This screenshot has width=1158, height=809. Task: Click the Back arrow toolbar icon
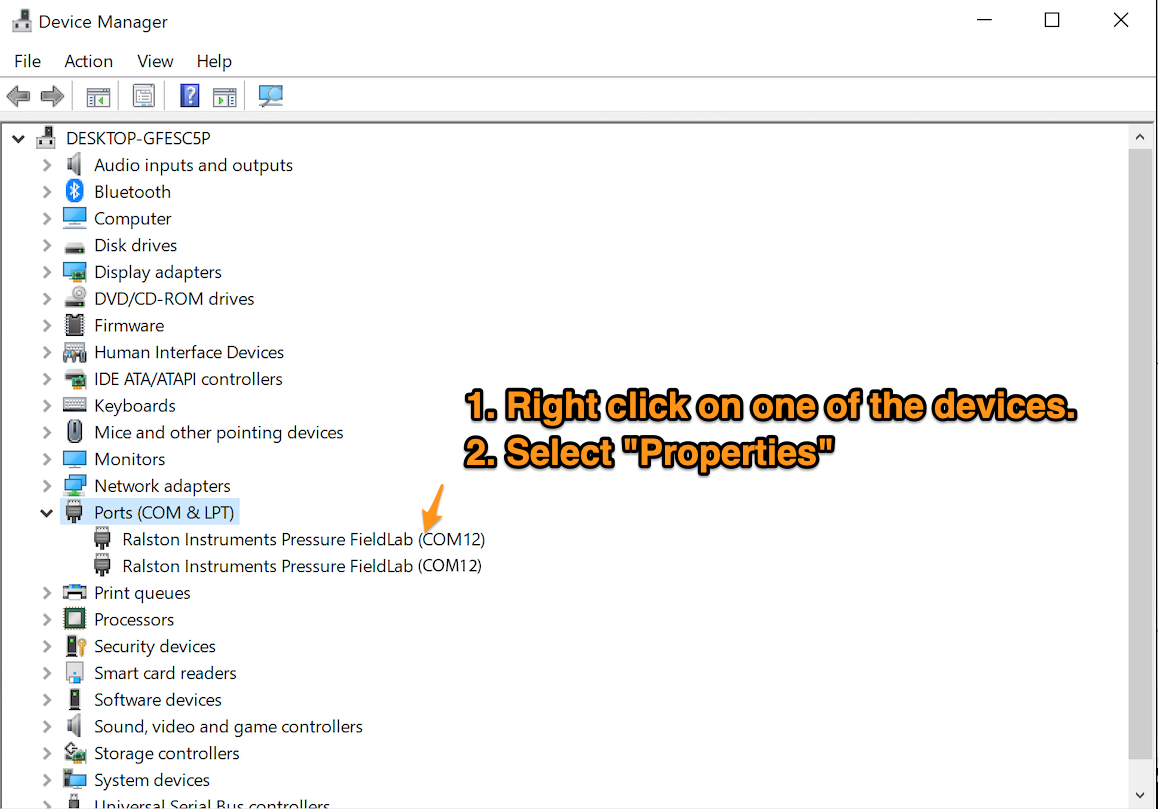(x=18, y=96)
